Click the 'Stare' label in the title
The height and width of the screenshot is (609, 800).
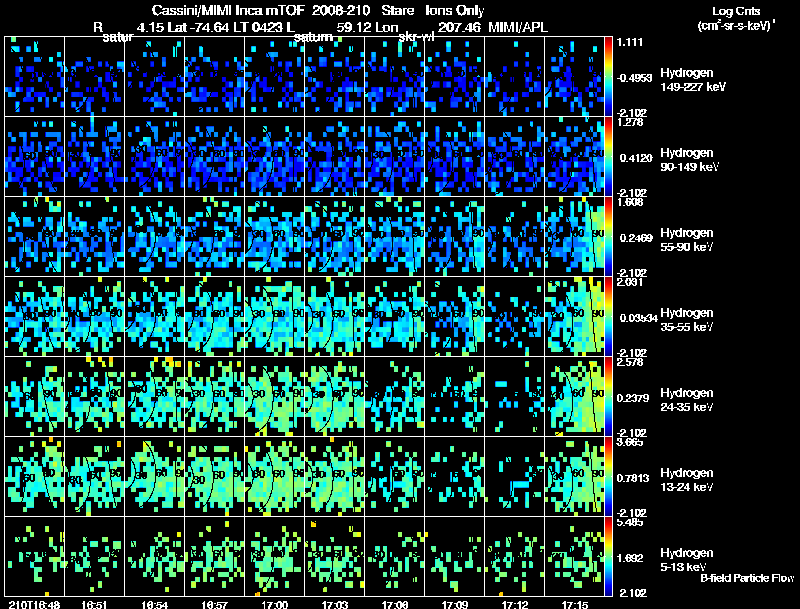click(398, 10)
